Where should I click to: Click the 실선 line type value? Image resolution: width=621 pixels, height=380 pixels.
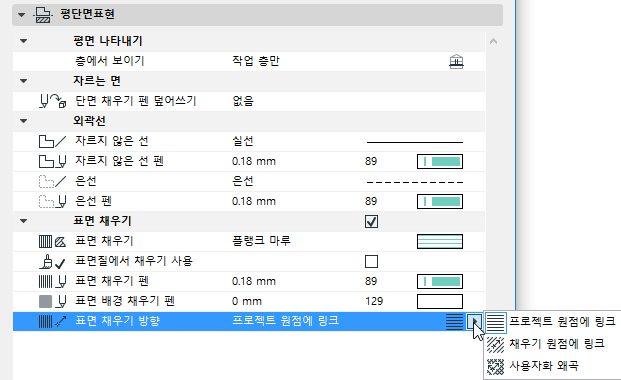[243, 141]
